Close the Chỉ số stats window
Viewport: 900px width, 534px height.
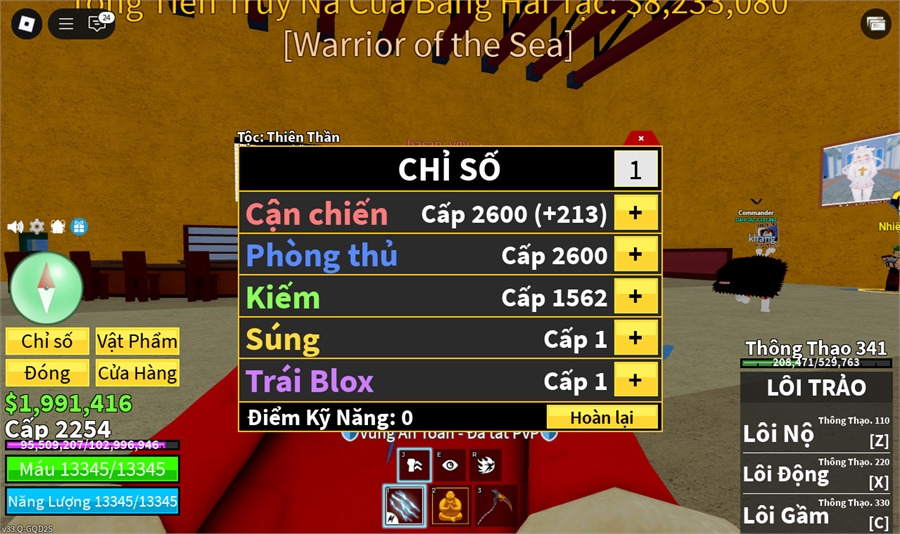point(641,138)
